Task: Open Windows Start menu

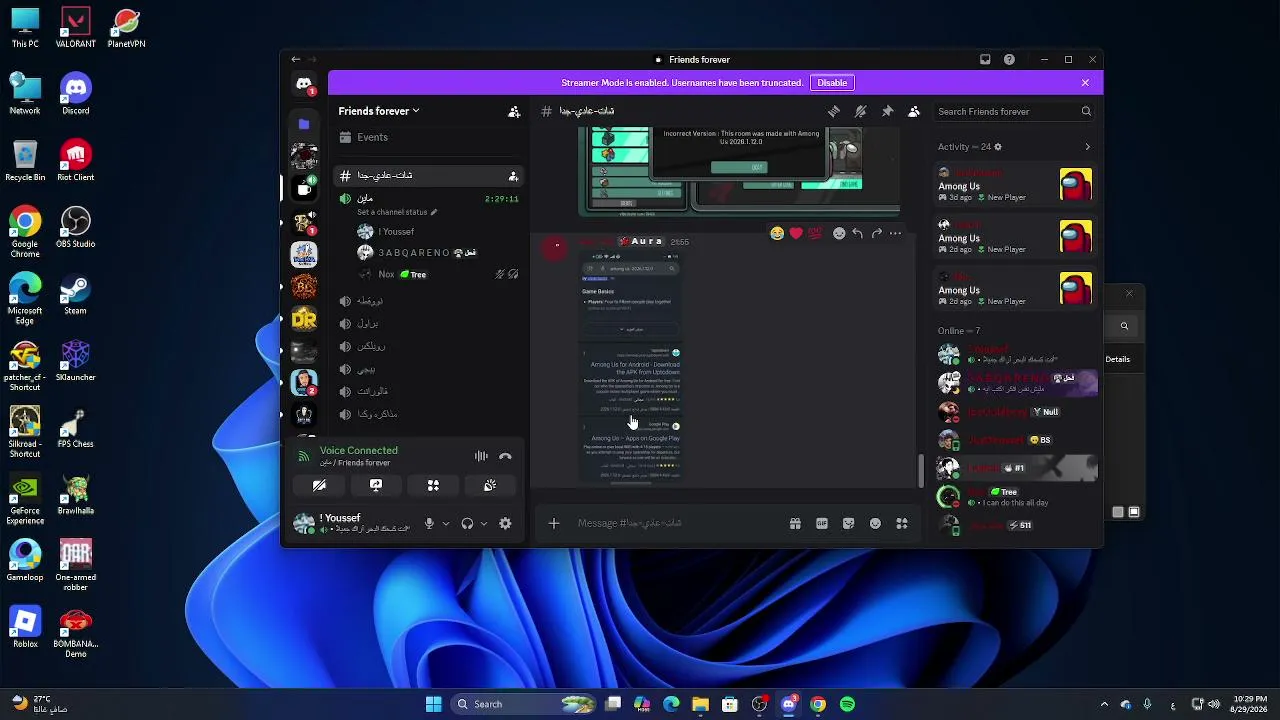Action: (x=433, y=704)
